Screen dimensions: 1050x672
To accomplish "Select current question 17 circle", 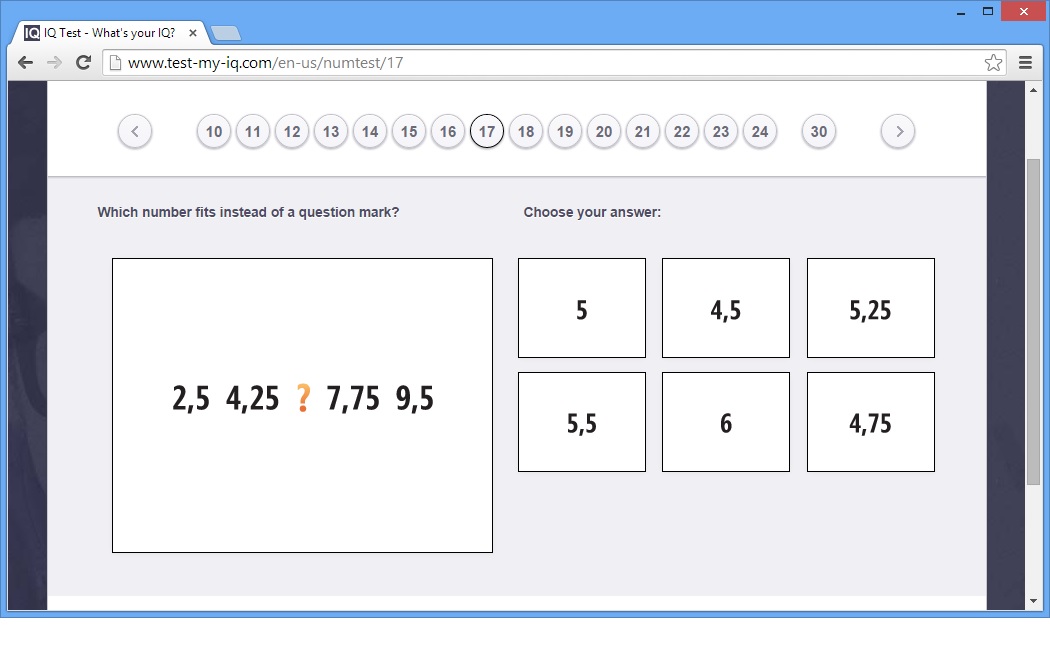I will tap(487, 131).
